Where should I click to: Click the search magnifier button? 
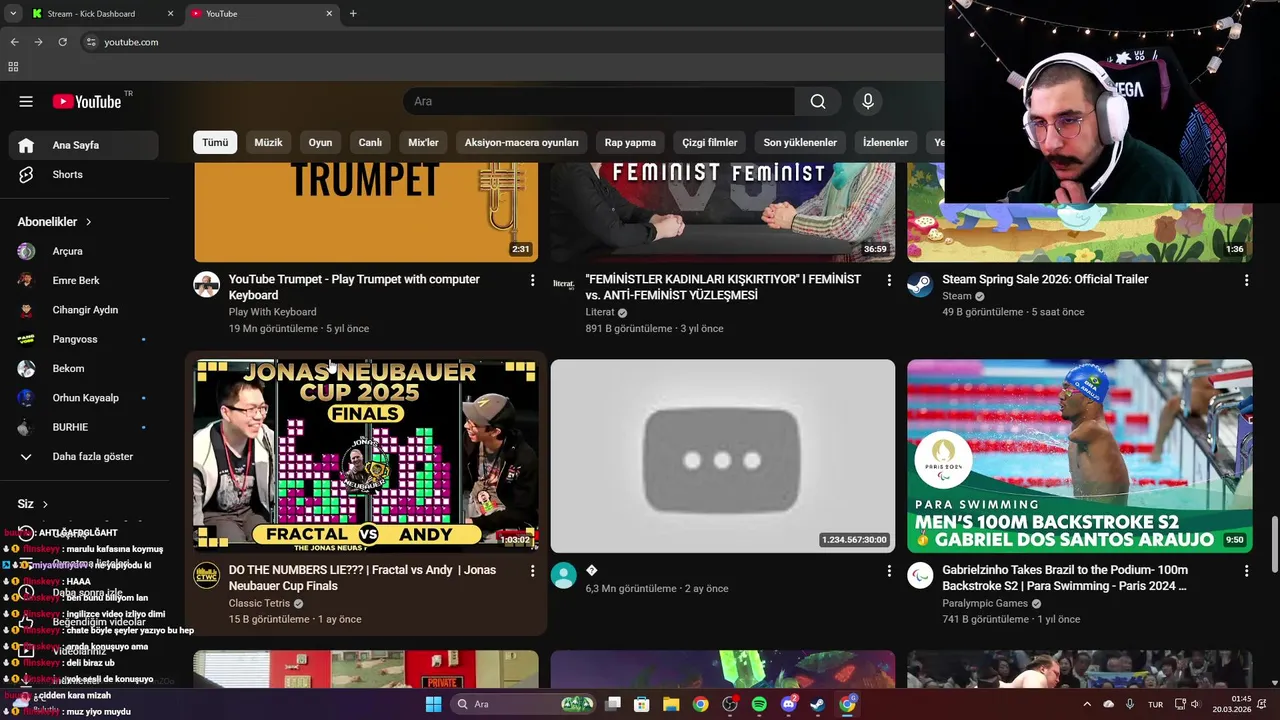[x=818, y=101]
